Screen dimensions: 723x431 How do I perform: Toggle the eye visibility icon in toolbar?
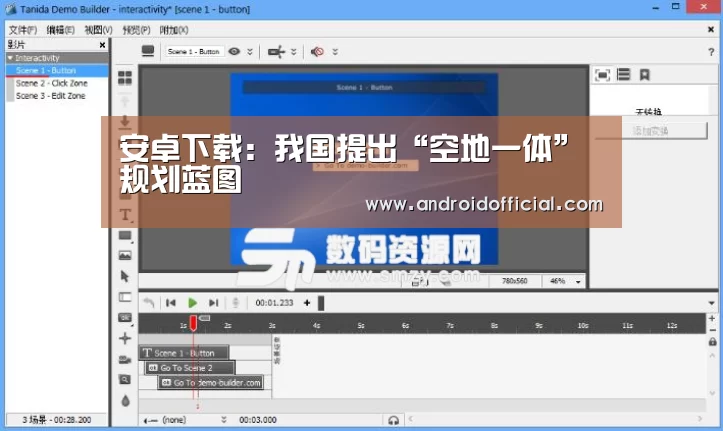[x=234, y=51]
